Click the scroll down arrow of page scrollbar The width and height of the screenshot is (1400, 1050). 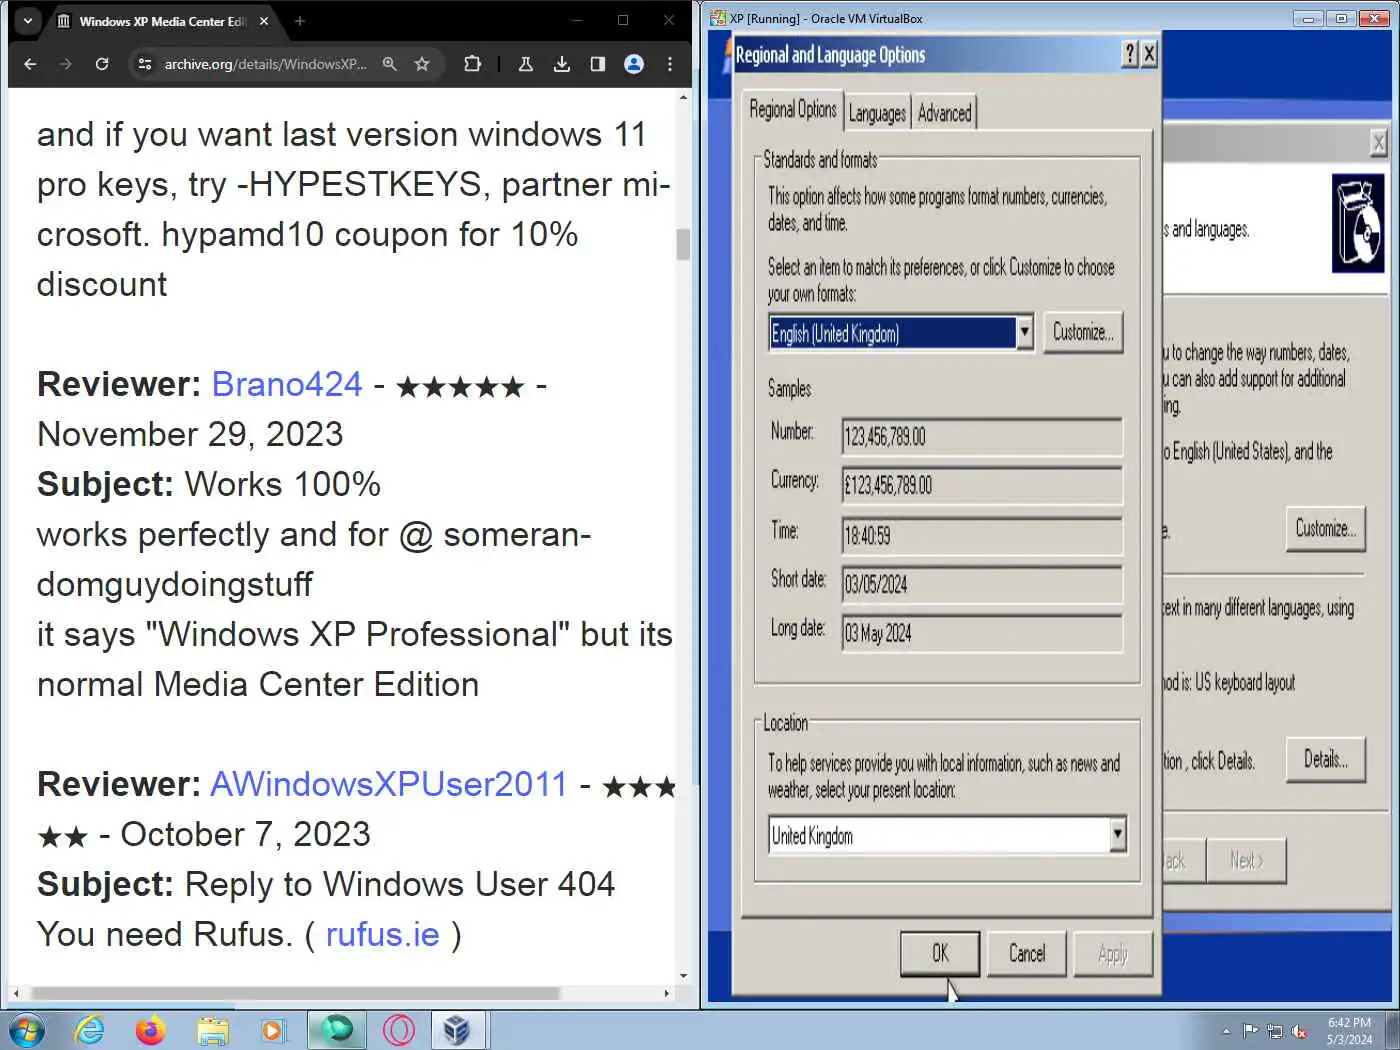pyautogui.click(x=683, y=976)
